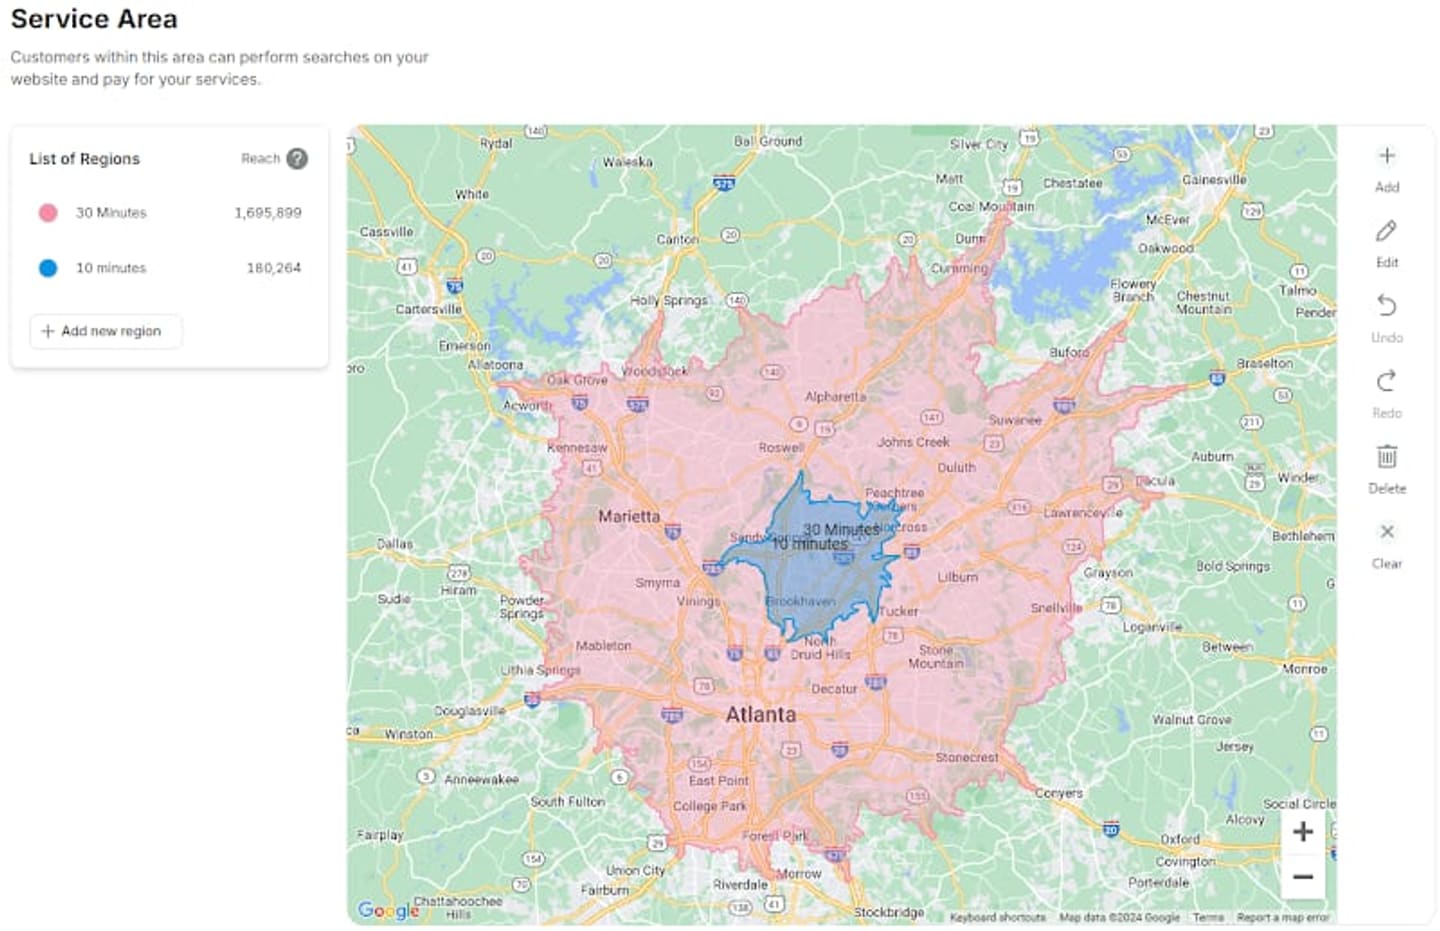1440x931 pixels.
Task: Click the Snellville label on the map
Action: [x=1056, y=608]
